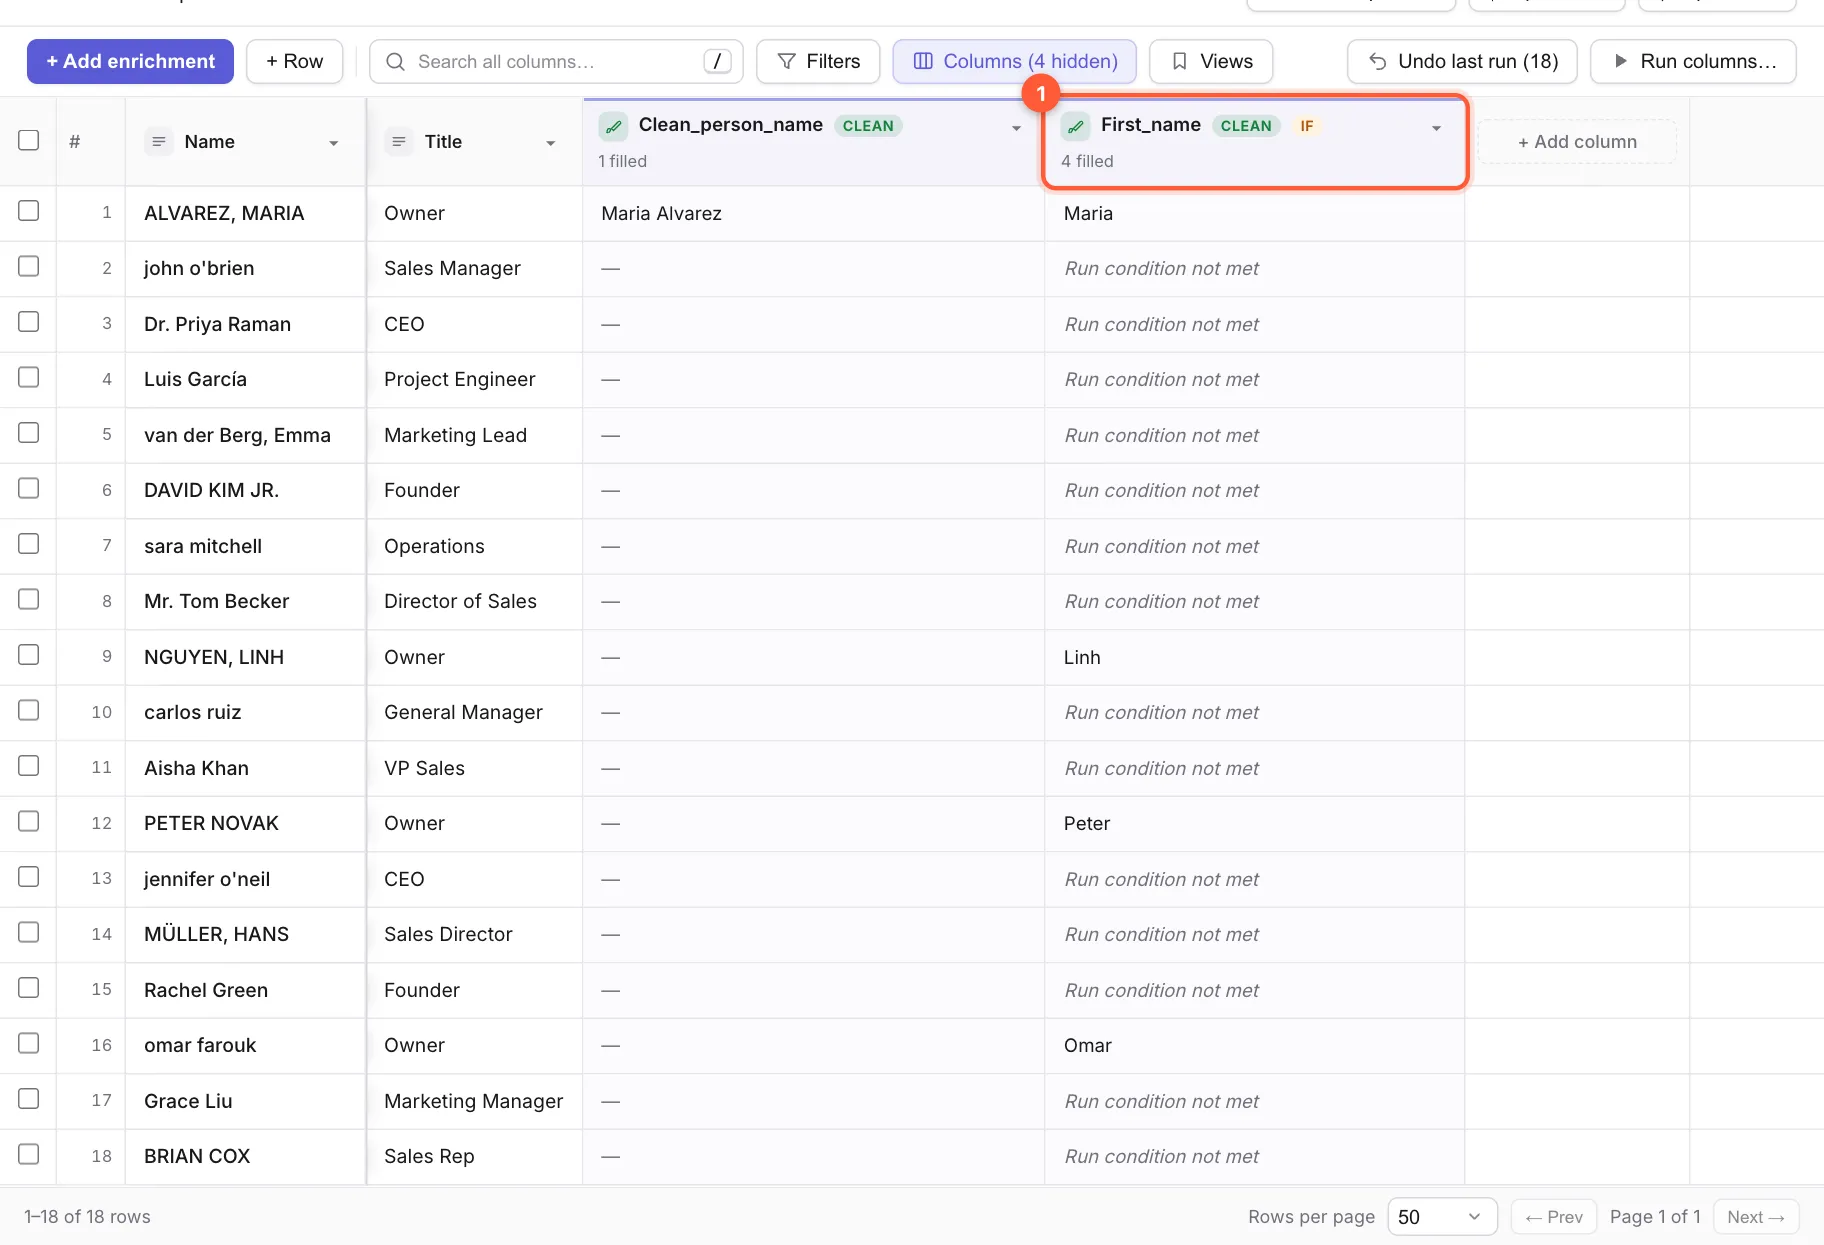1824x1245 pixels.
Task: Add a new Row
Action: click(x=295, y=61)
